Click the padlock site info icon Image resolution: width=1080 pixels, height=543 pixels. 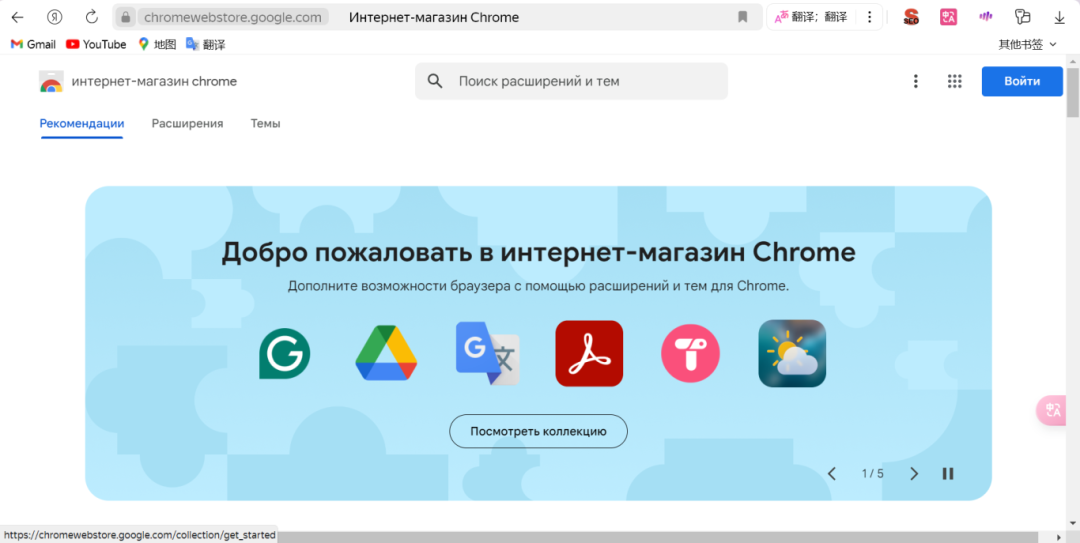(125, 17)
